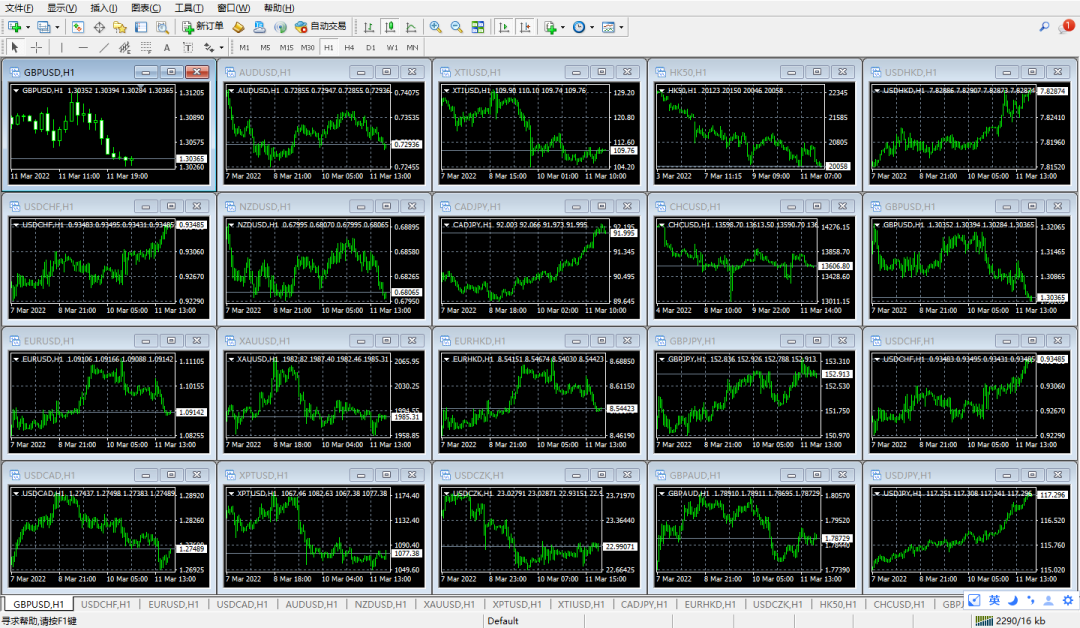Select the text label (A) tool
Viewport: 1080px width, 628px height.
[166, 47]
